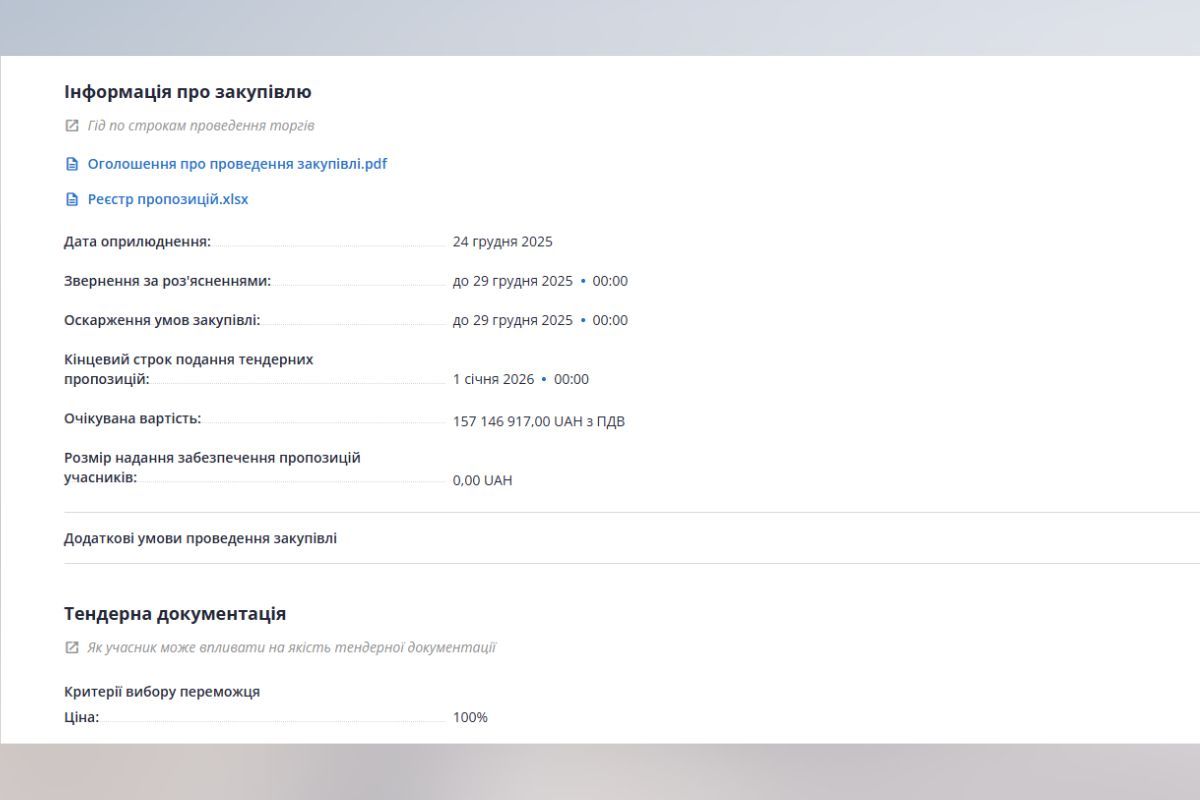Viewport: 1200px width, 800px height.
Task: Download 'Оголошення про проведення закупівлі.pdf'
Action: pyautogui.click(x=237, y=164)
